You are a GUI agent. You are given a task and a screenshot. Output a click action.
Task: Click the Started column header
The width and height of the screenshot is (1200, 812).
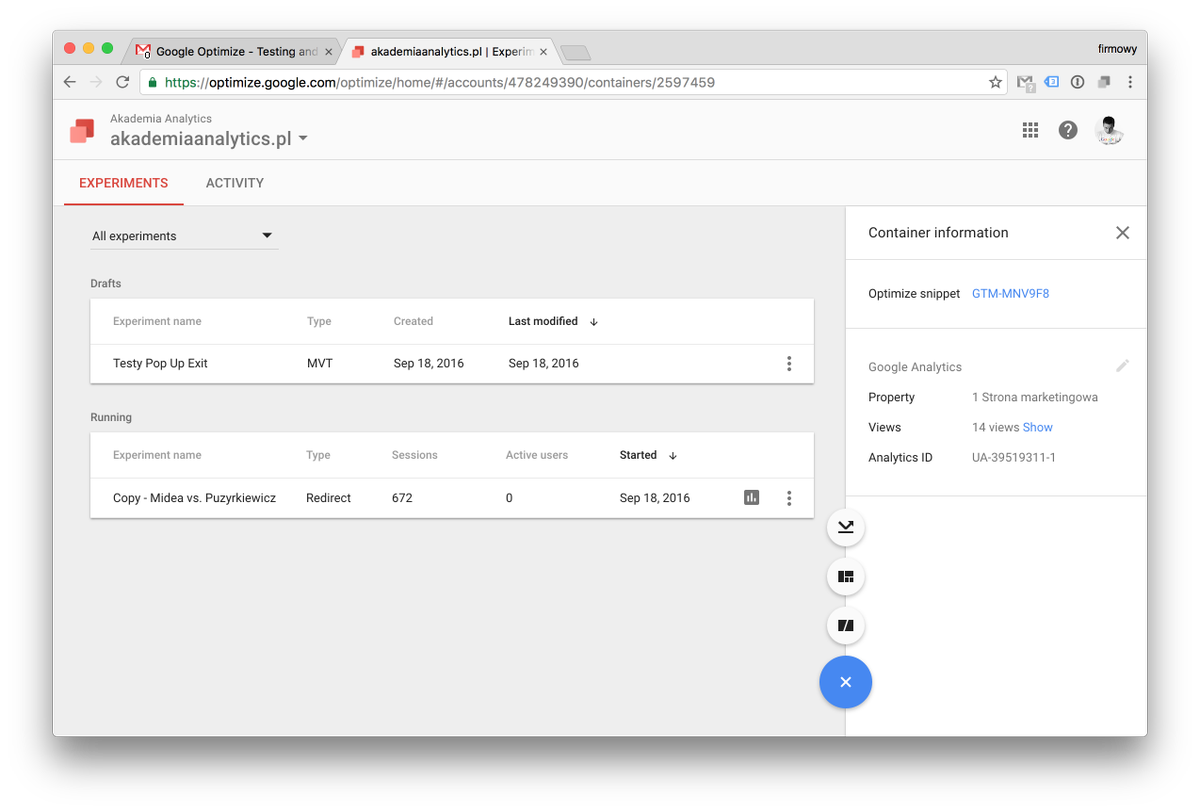click(x=638, y=456)
